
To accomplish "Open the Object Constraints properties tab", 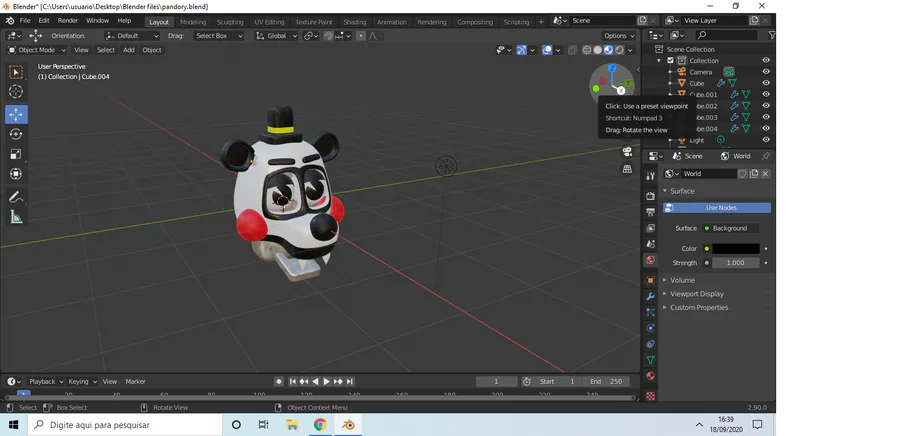I will [x=650, y=344].
